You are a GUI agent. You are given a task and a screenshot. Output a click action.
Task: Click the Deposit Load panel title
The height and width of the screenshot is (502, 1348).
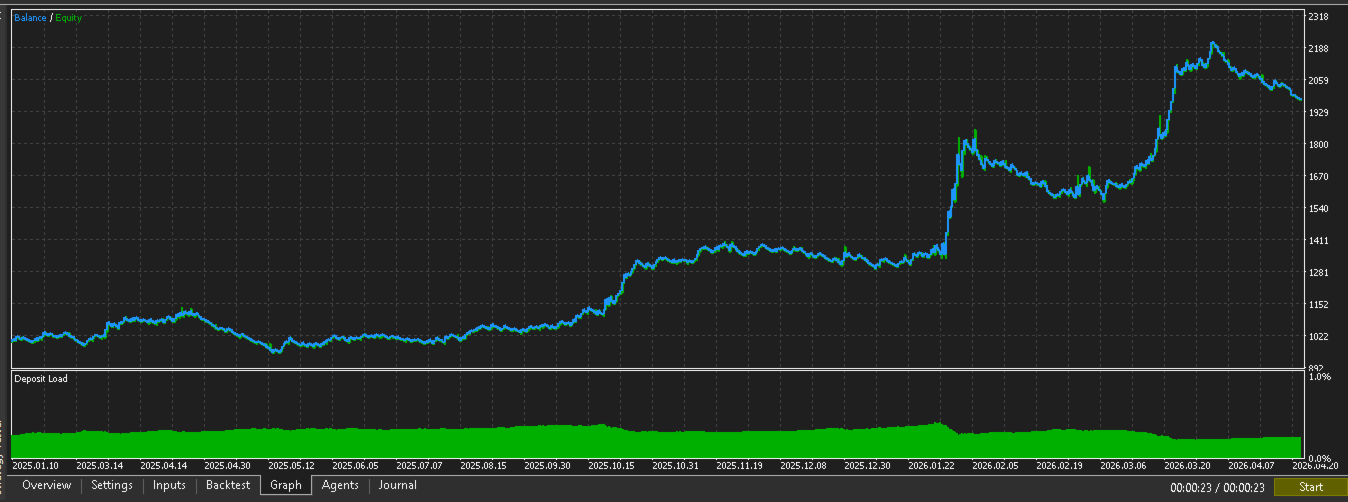(x=40, y=379)
